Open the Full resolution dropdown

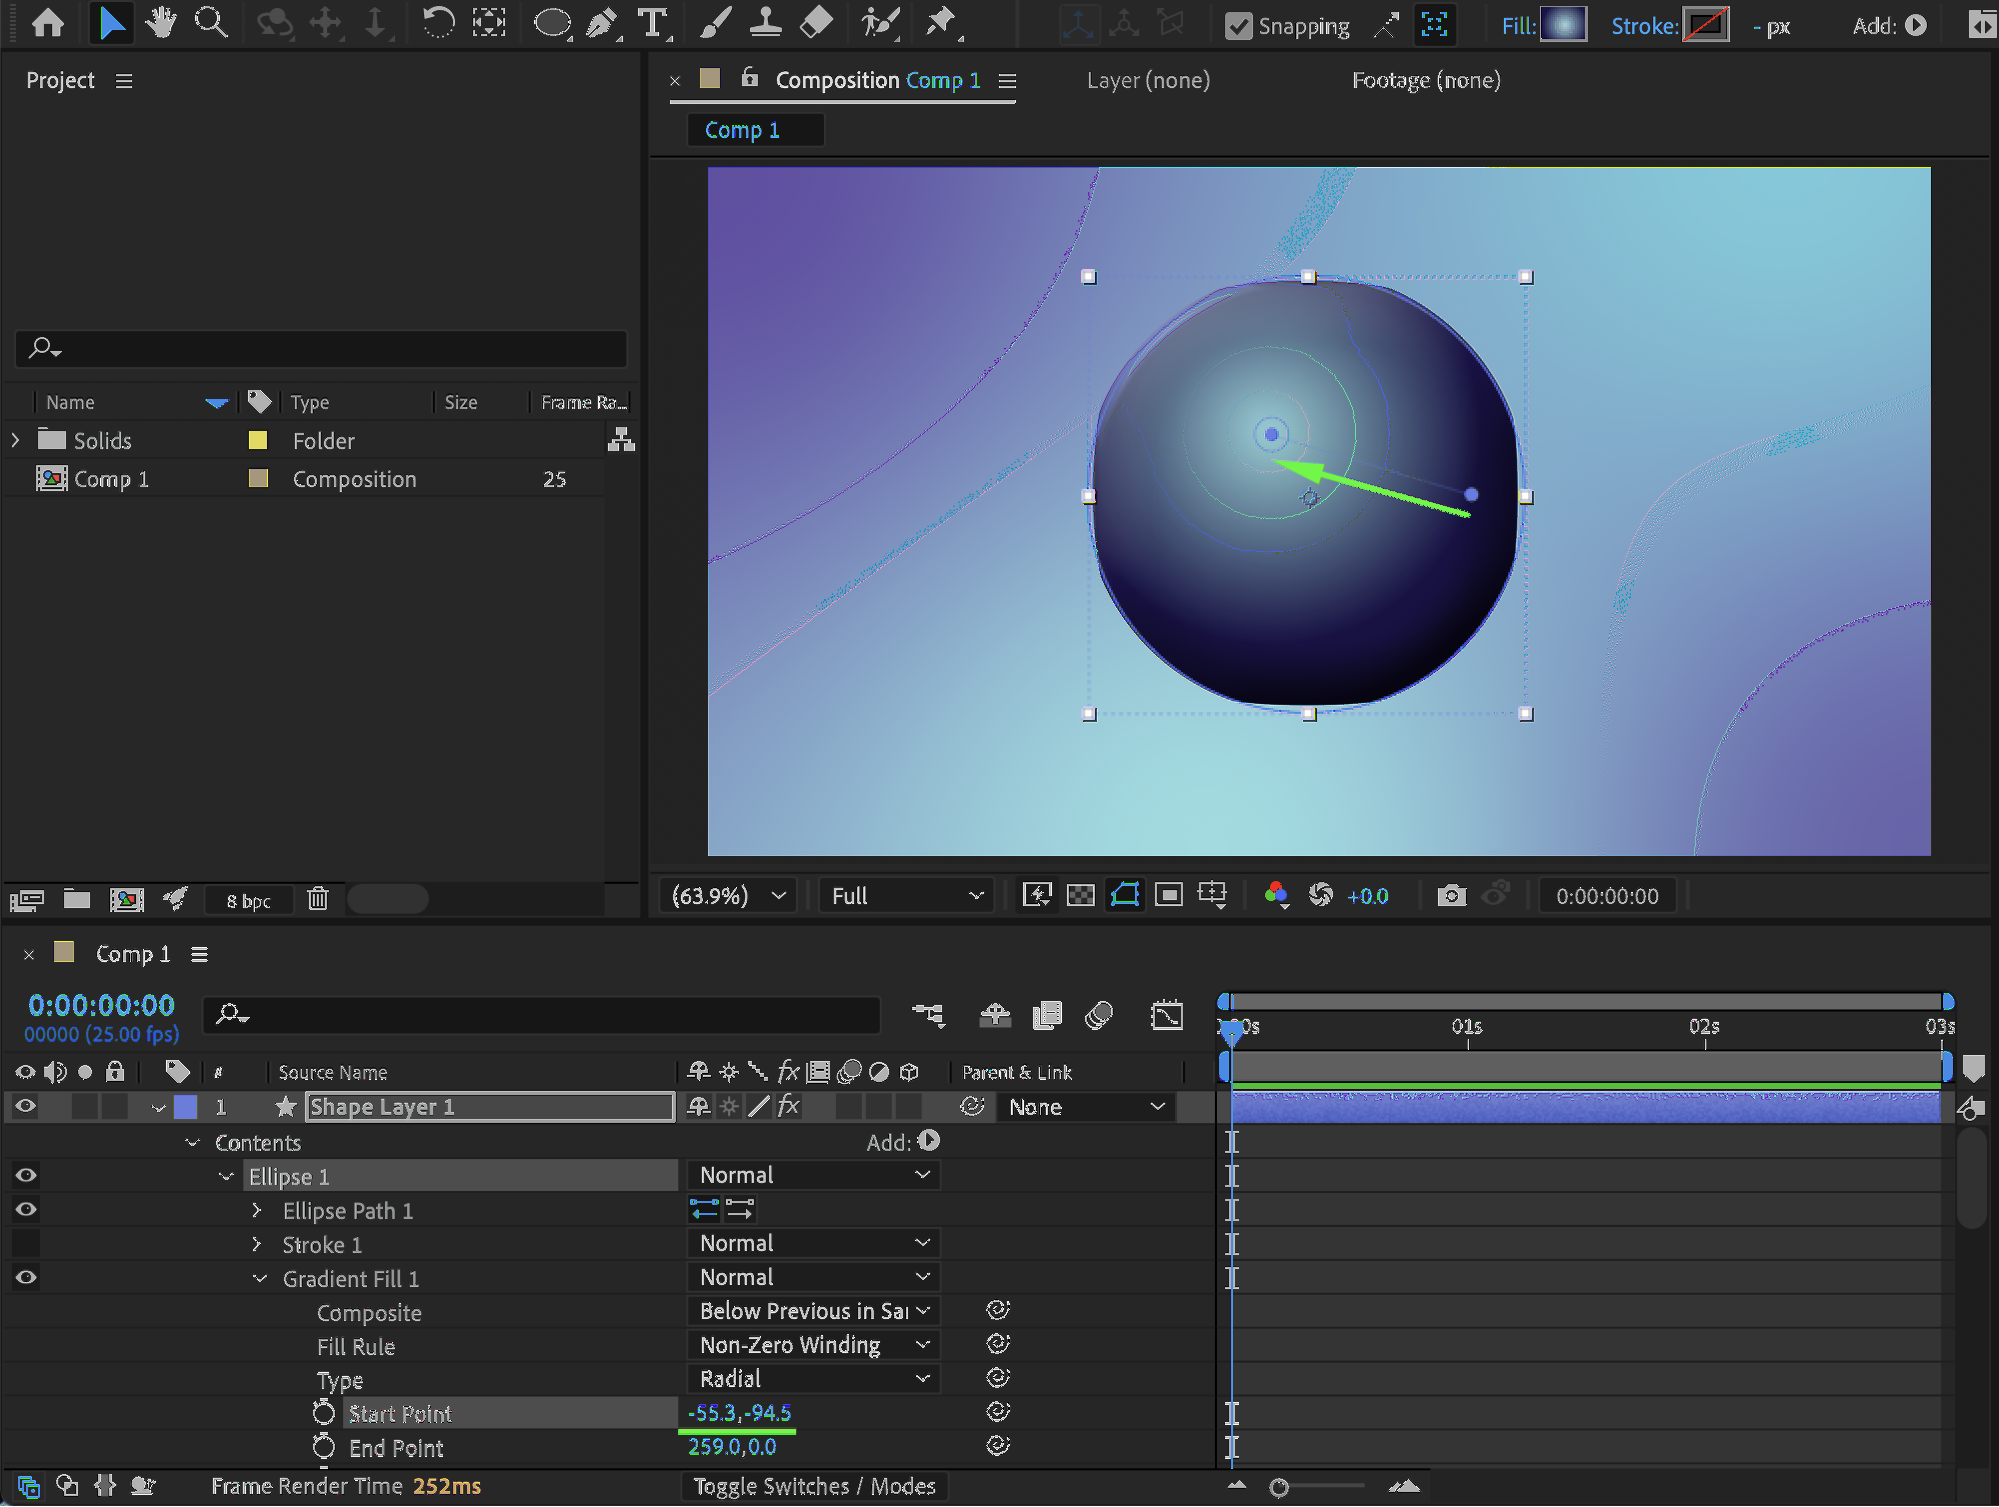[x=906, y=895]
